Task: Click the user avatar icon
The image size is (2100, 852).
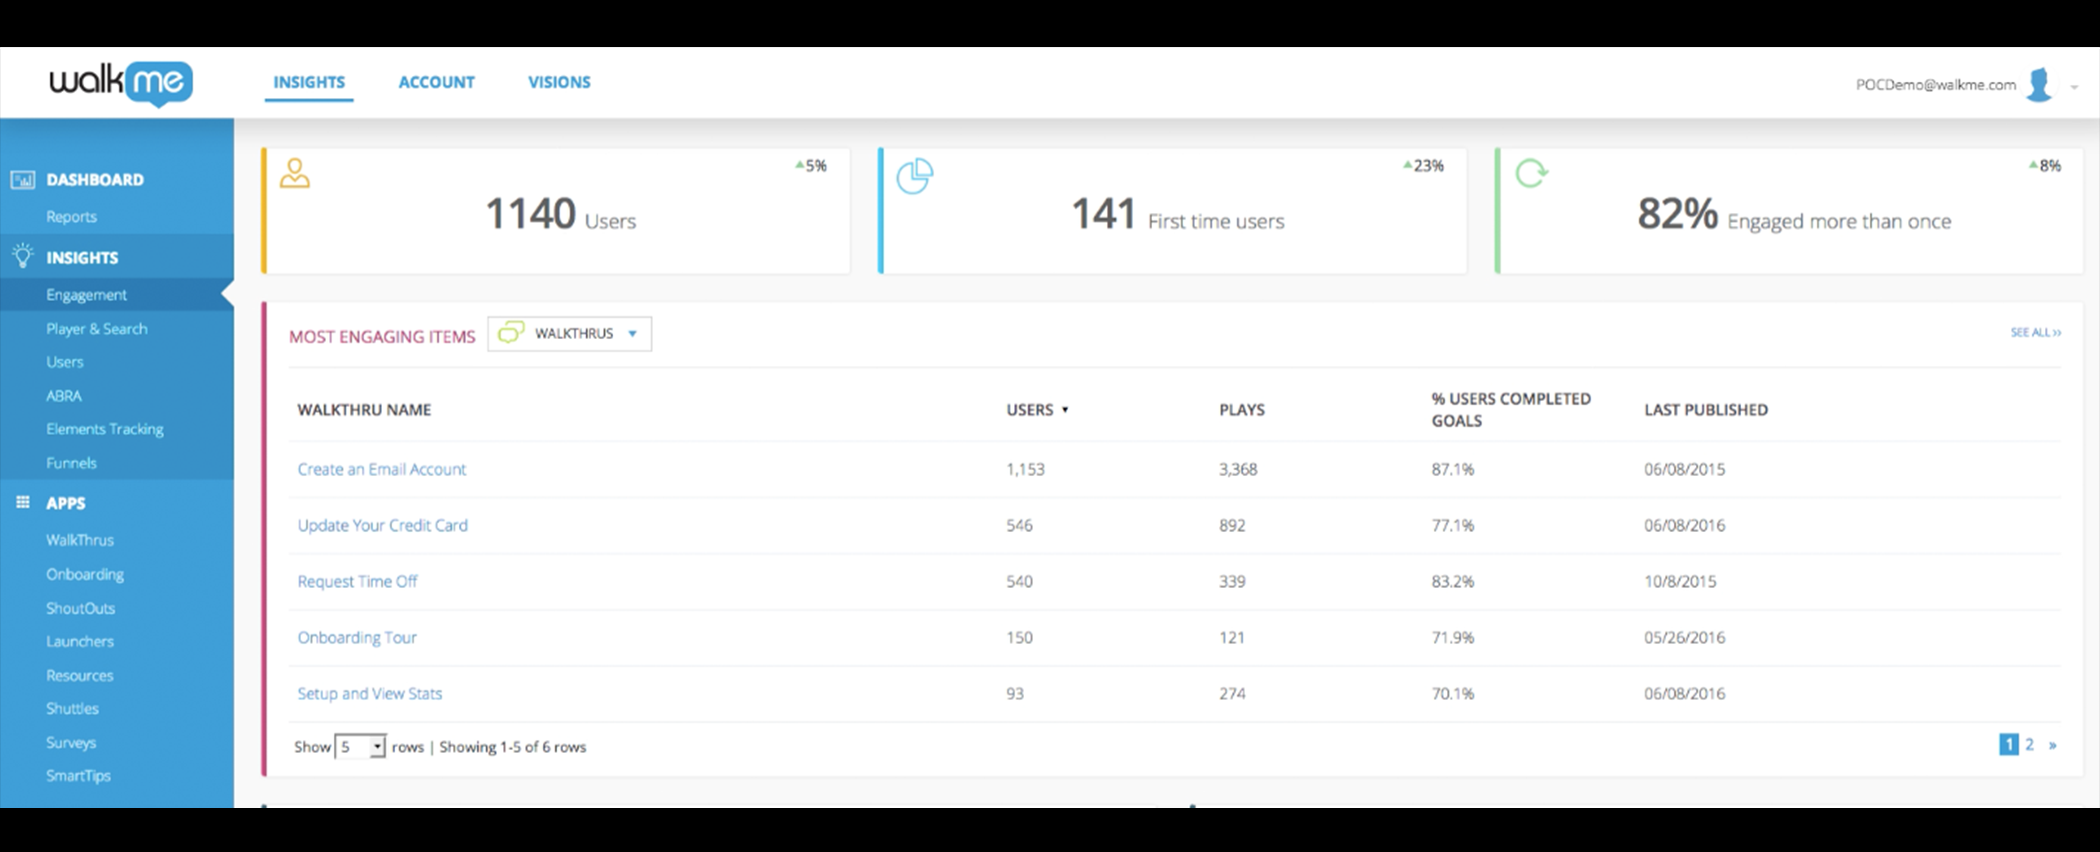Action: [2039, 85]
